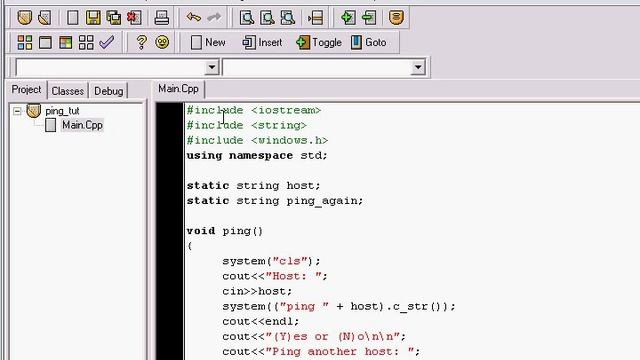
Task: Undo the last edit
Action: click(193, 17)
